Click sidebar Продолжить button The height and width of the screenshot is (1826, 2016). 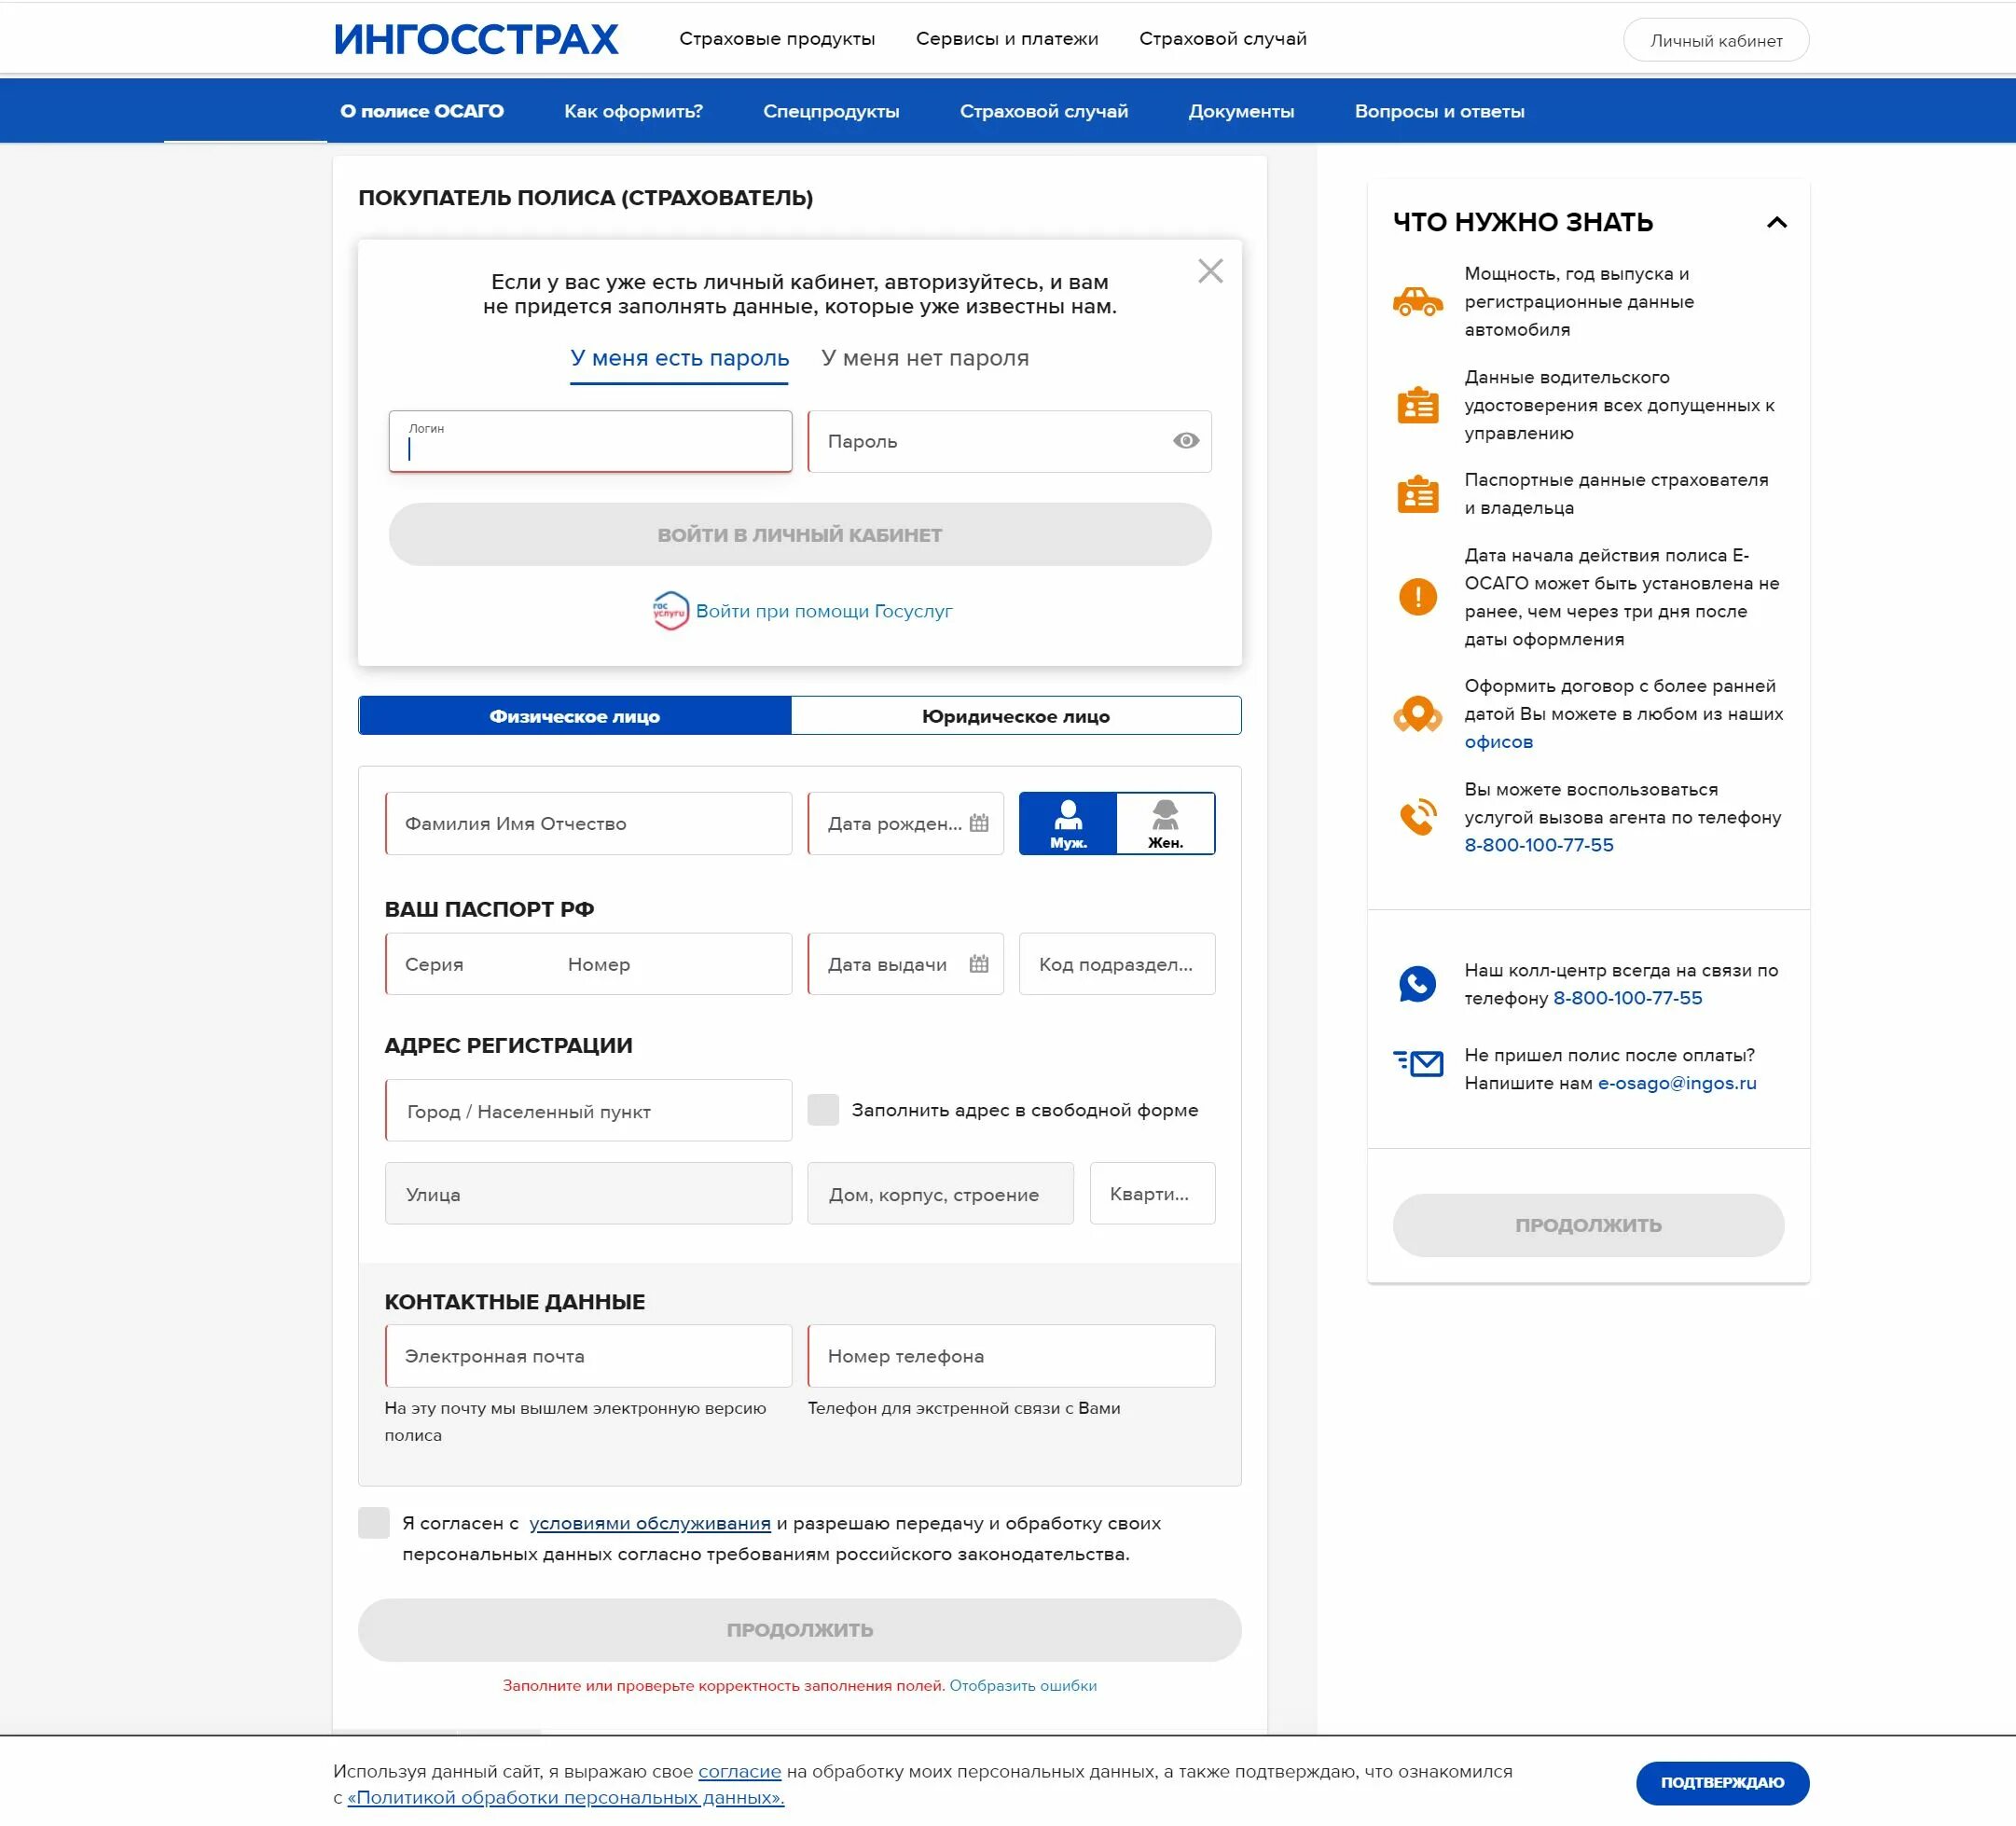click(1588, 1224)
